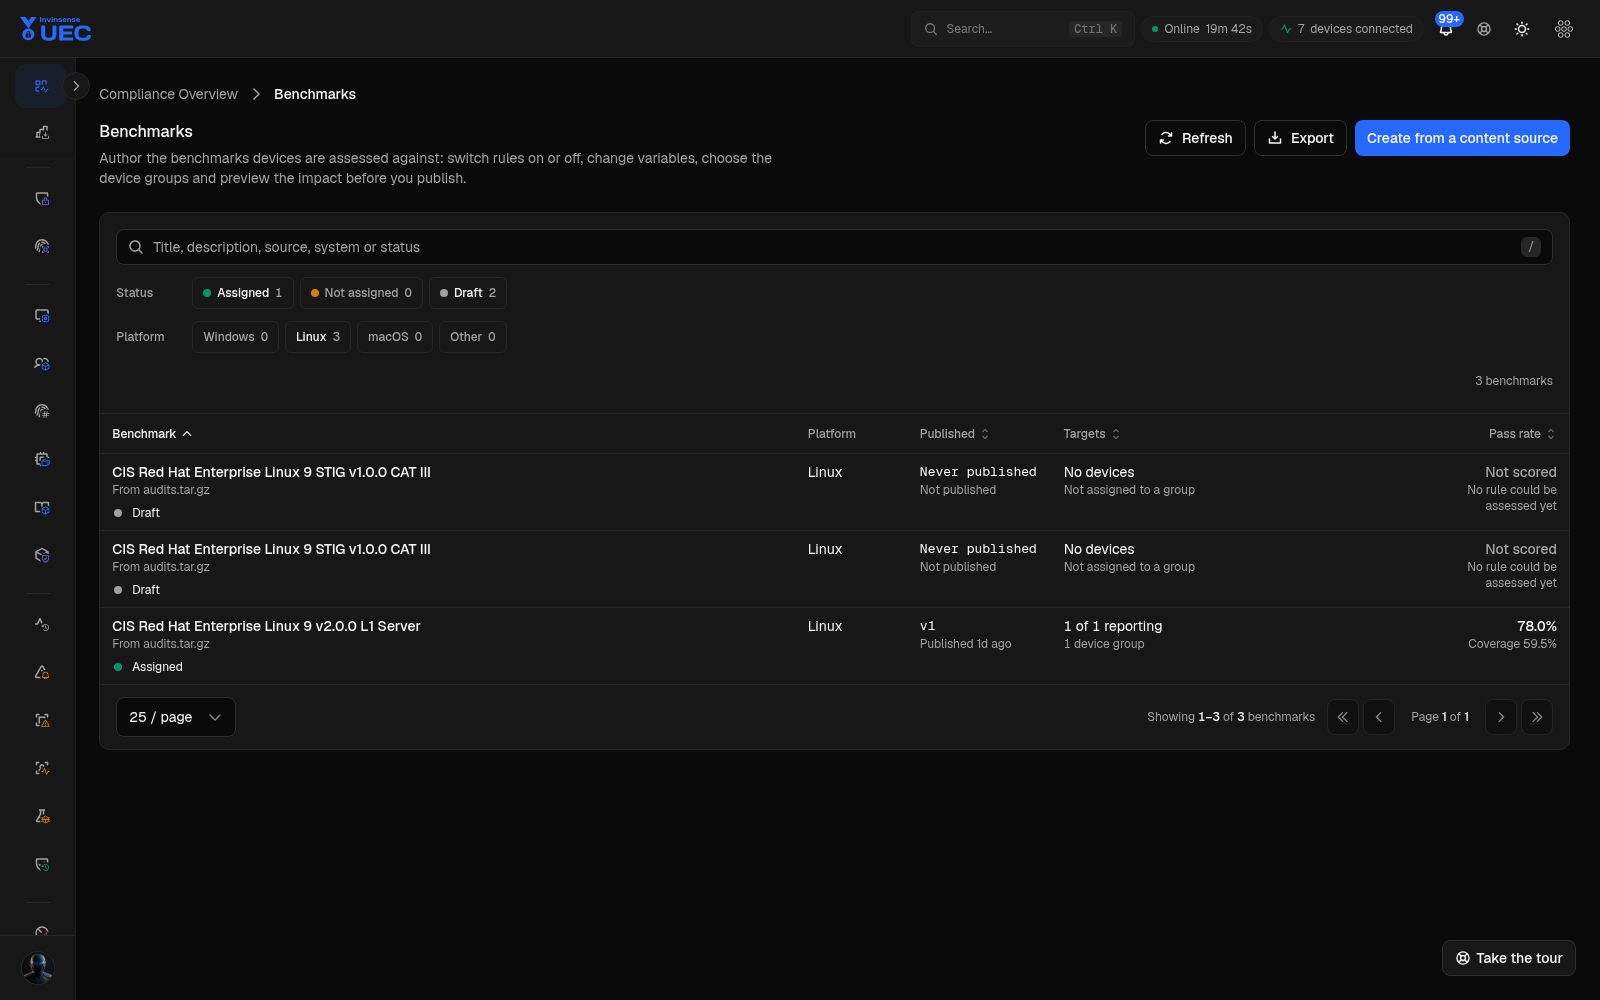Screen dimensions: 1600x1000
Task: Click the 78.0% pass rate value
Action: (x=1537, y=626)
